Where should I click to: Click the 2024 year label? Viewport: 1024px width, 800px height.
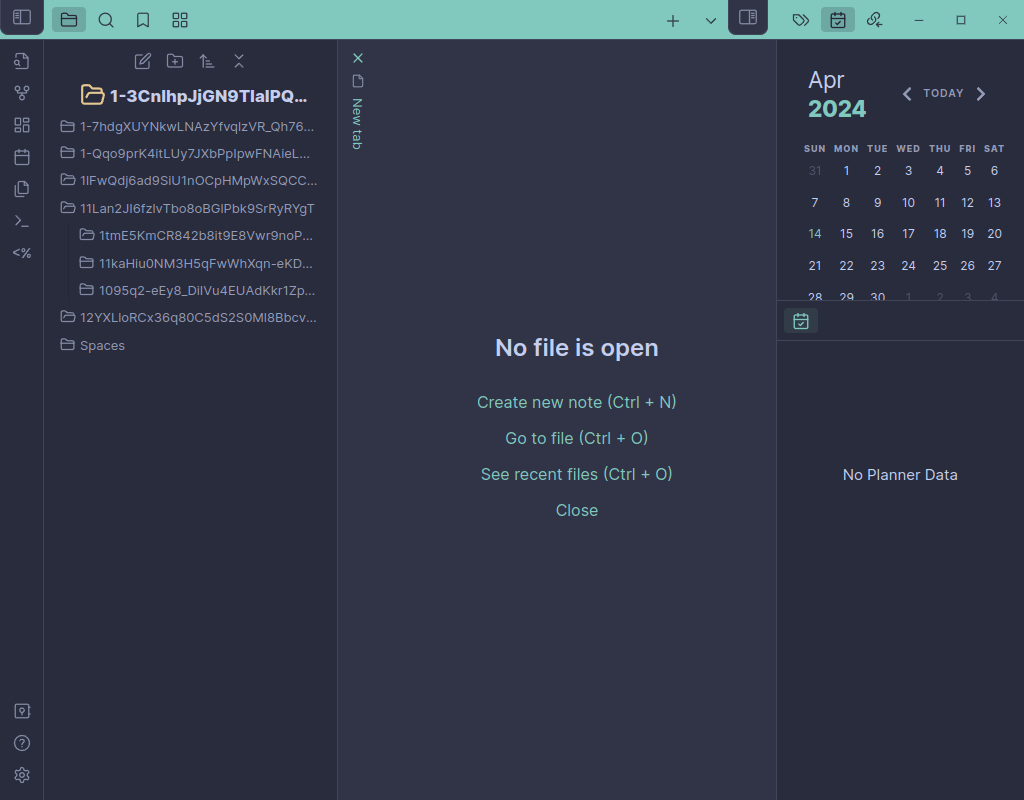click(837, 109)
